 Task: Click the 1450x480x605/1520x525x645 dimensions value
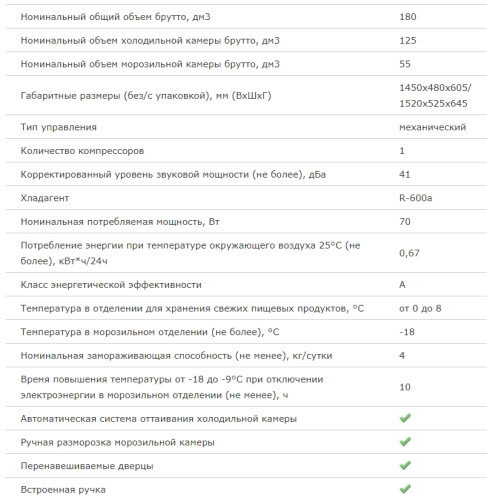point(435,95)
